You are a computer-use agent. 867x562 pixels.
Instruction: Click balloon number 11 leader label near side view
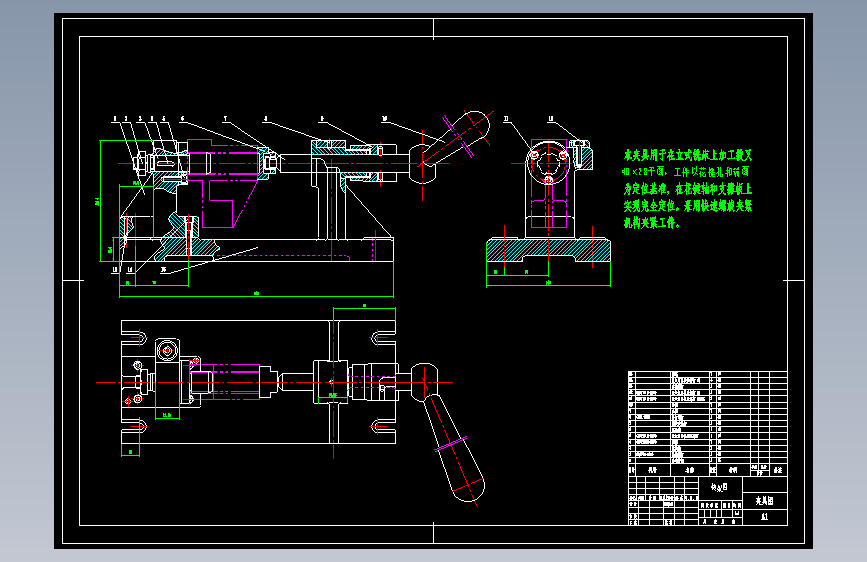[x=506, y=119]
